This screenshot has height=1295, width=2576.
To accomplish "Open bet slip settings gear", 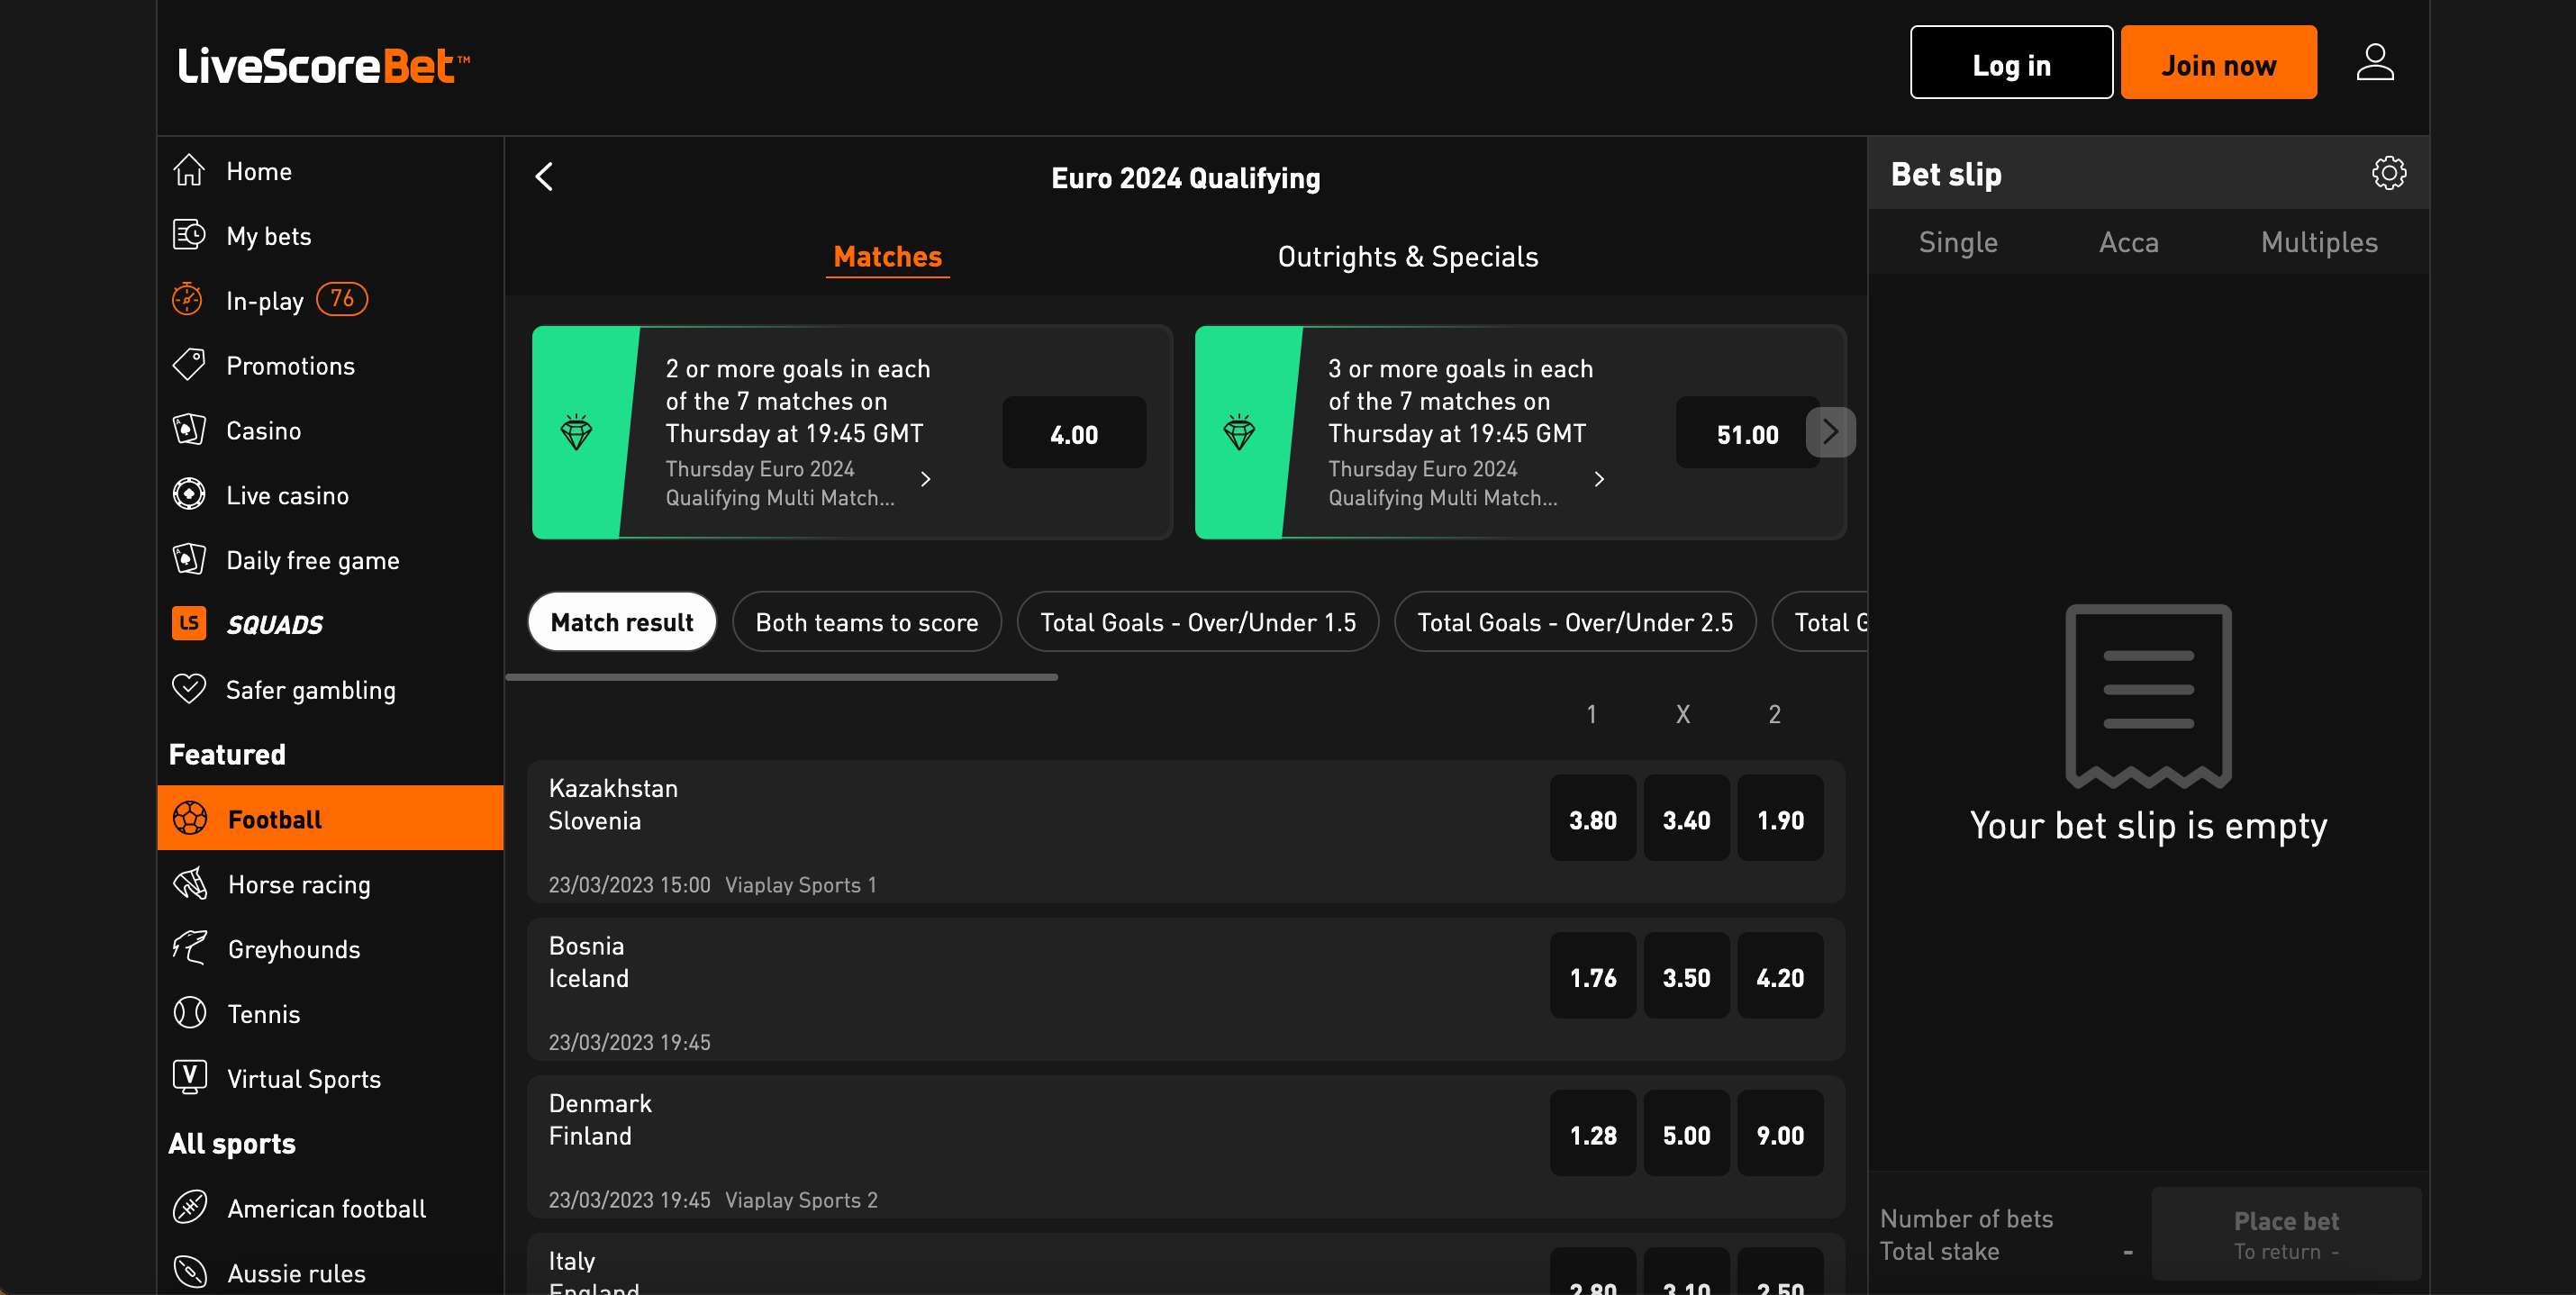I will tap(2388, 173).
